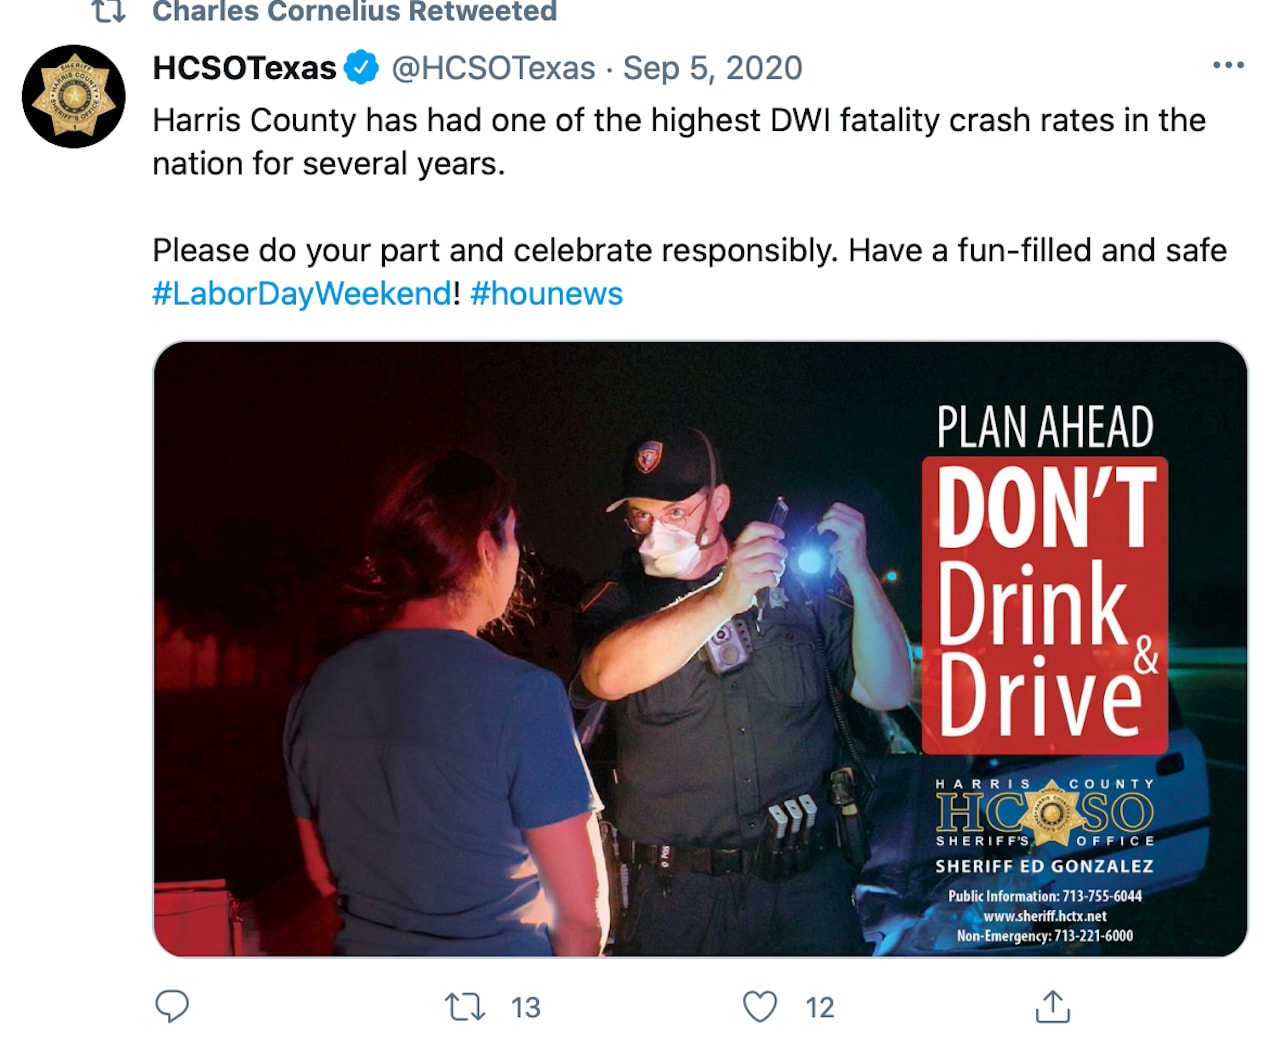This screenshot has width=1280, height=1050.
Task: Open the share tweet icon
Action: point(1052,1006)
